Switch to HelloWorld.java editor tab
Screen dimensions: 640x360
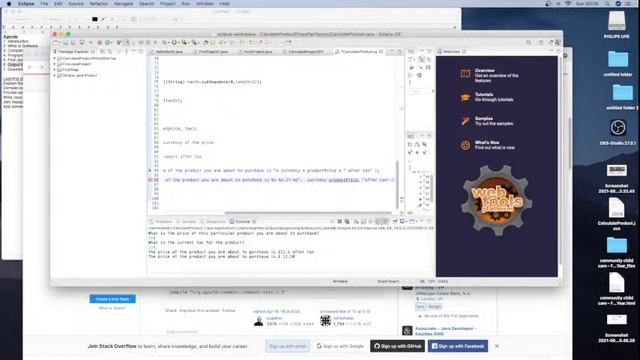(169, 52)
